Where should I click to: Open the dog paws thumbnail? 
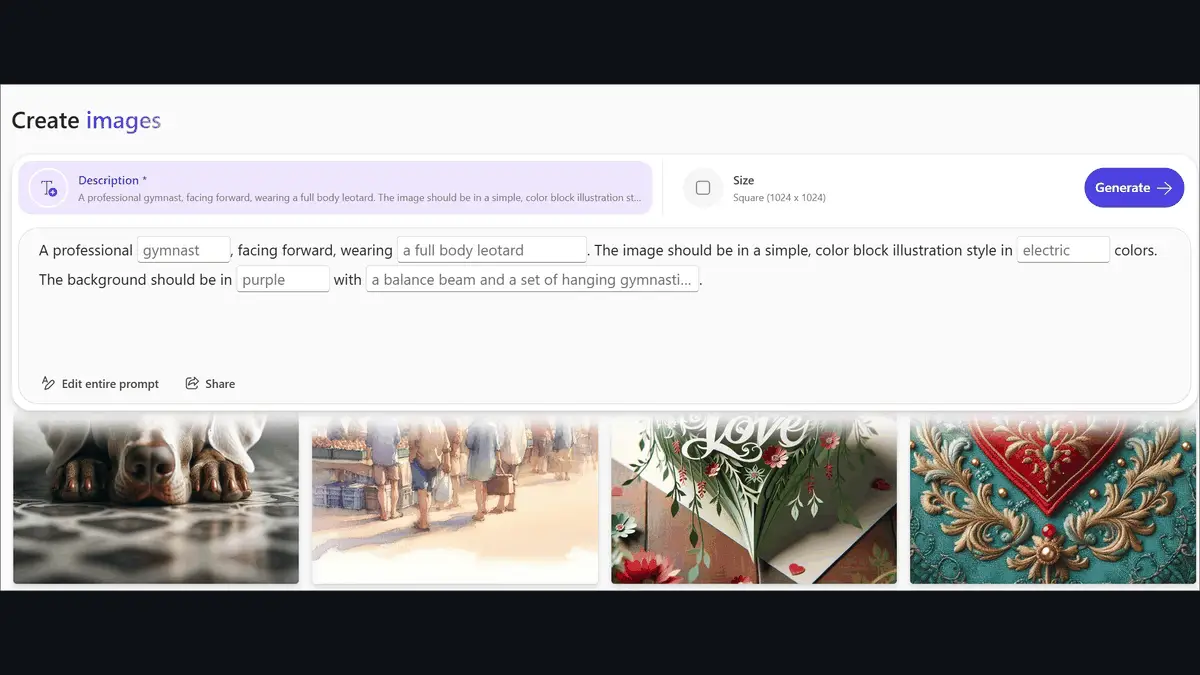tap(156, 500)
